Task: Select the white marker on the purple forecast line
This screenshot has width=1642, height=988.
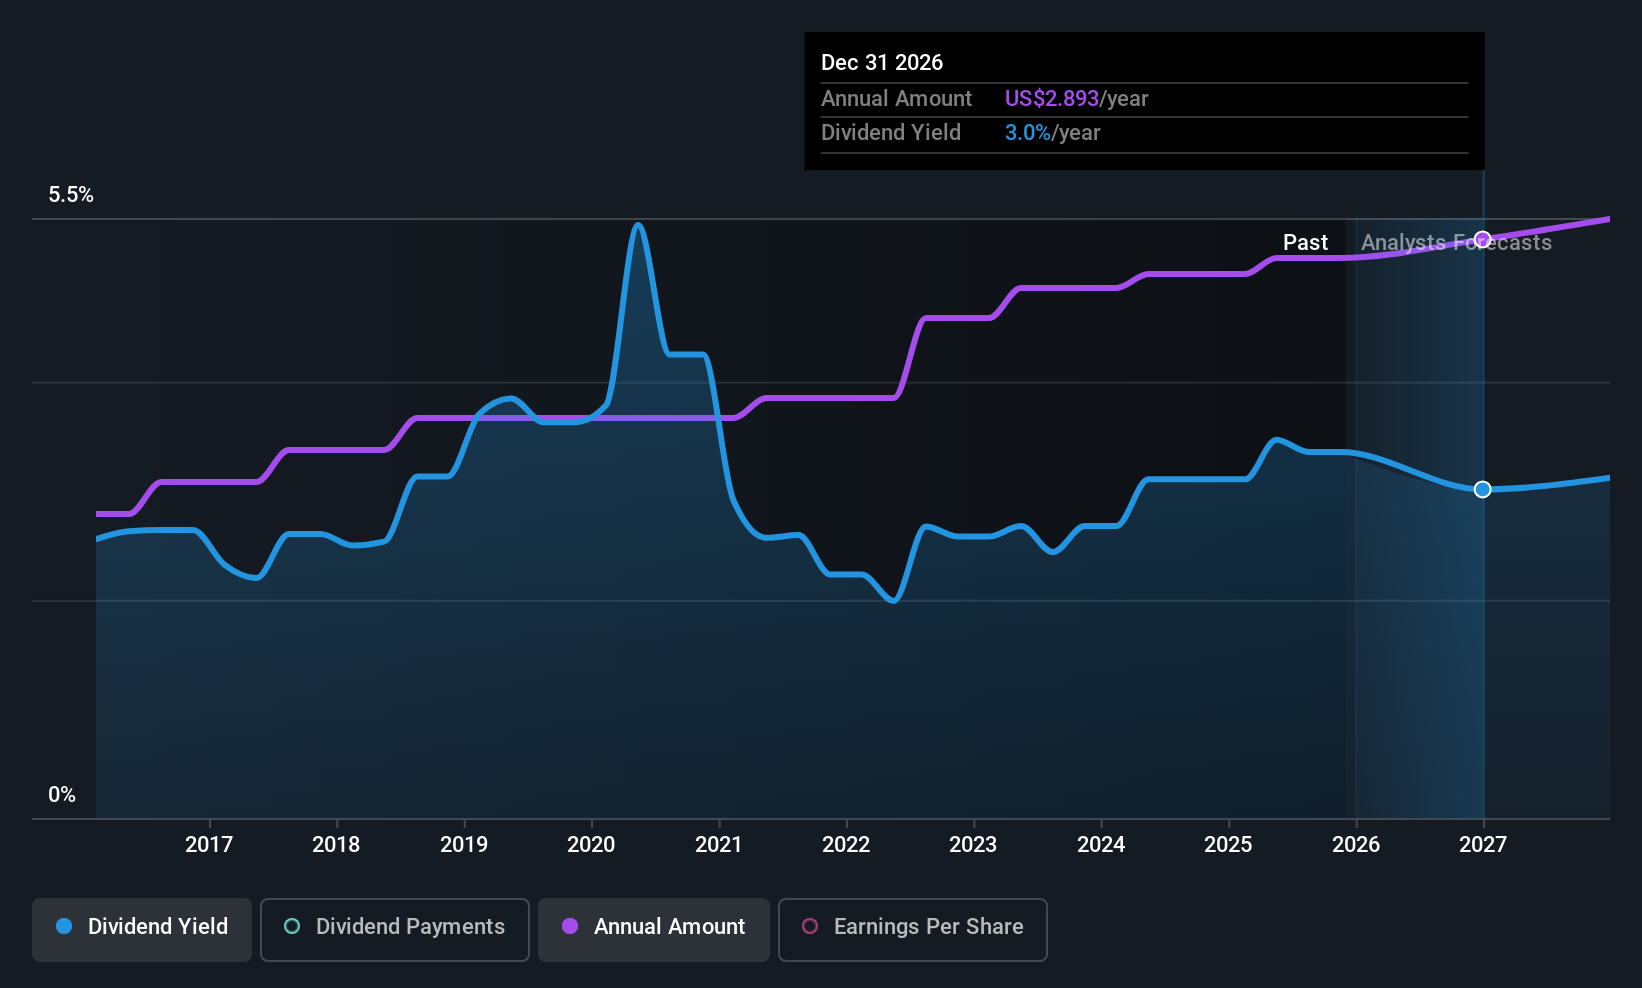Action: [1482, 239]
